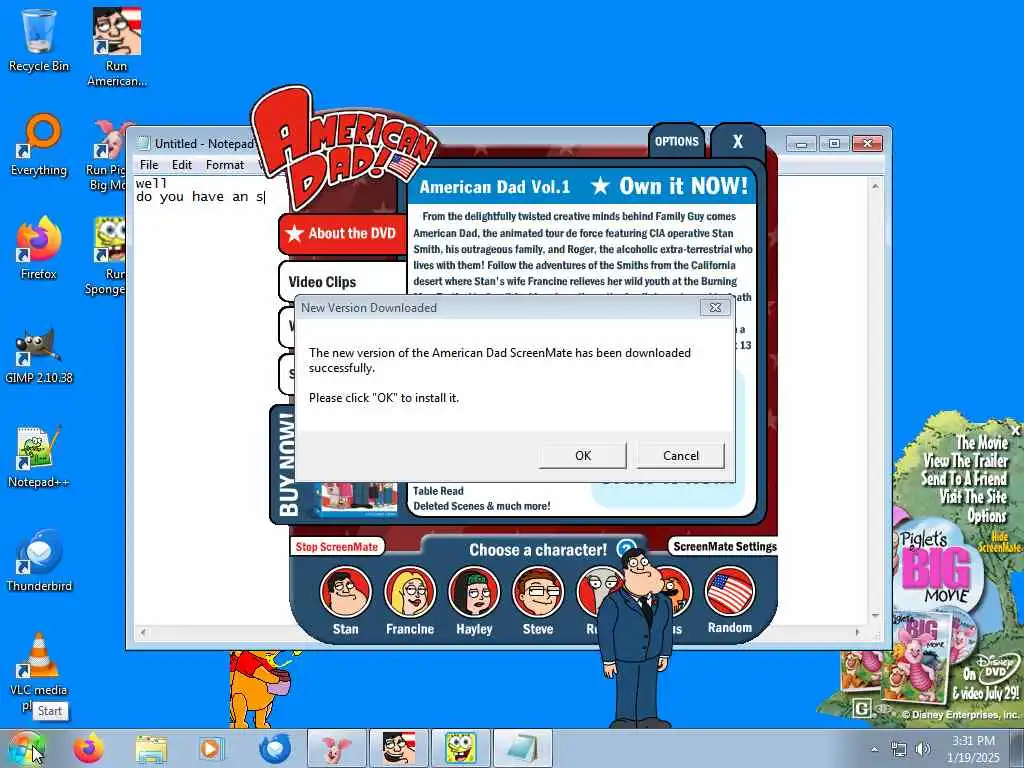Open the Recycle Bin desktop icon

tap(39, 39)
